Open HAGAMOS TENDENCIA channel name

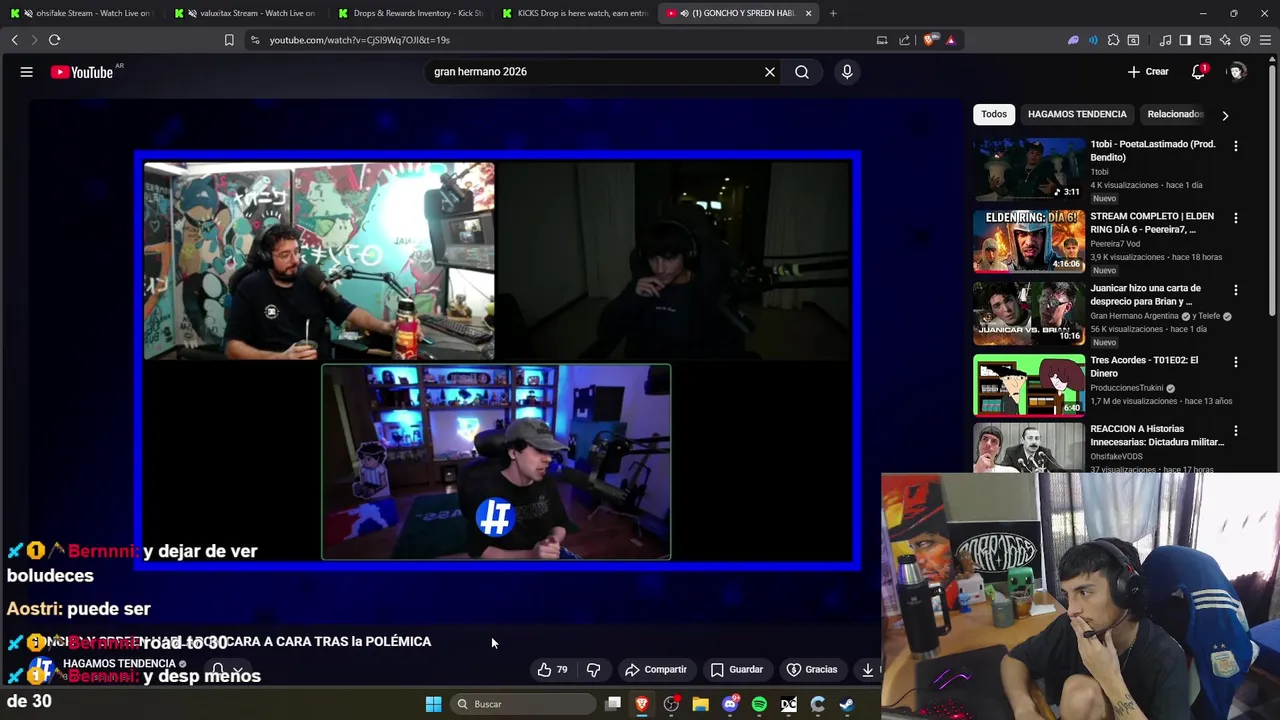pos(119,664)
